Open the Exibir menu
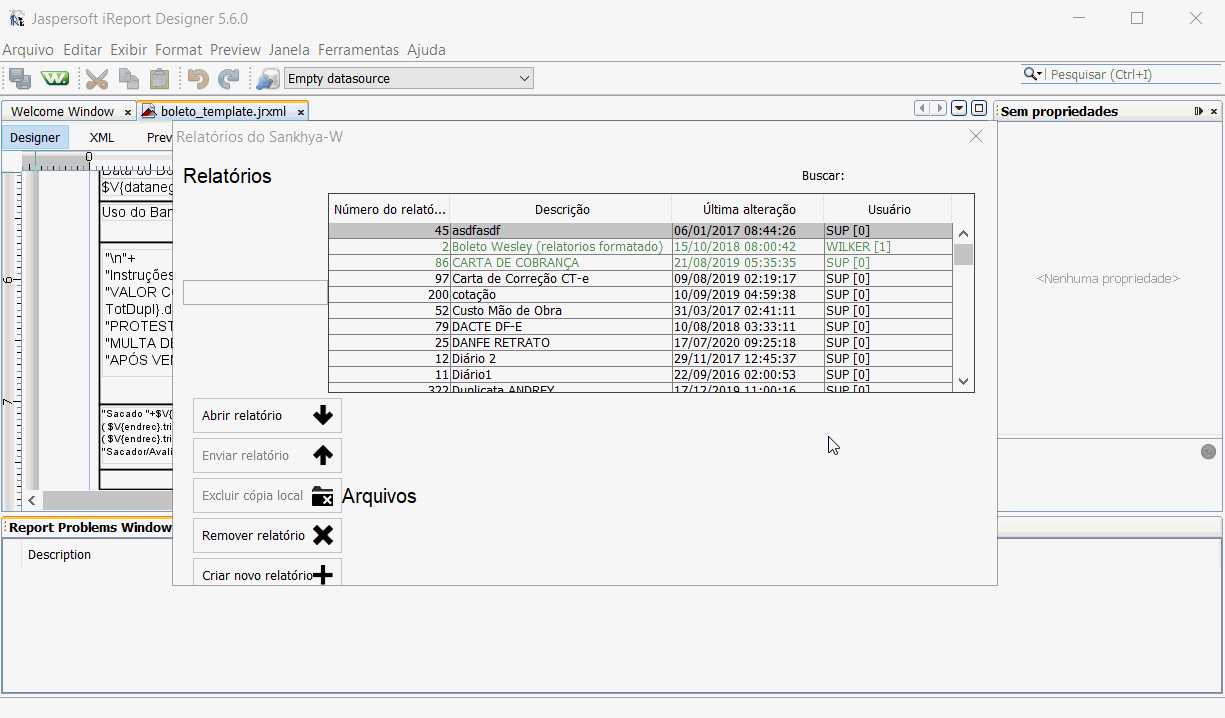The width and height of the screenshot is (1225, 718). click(129, 49)
